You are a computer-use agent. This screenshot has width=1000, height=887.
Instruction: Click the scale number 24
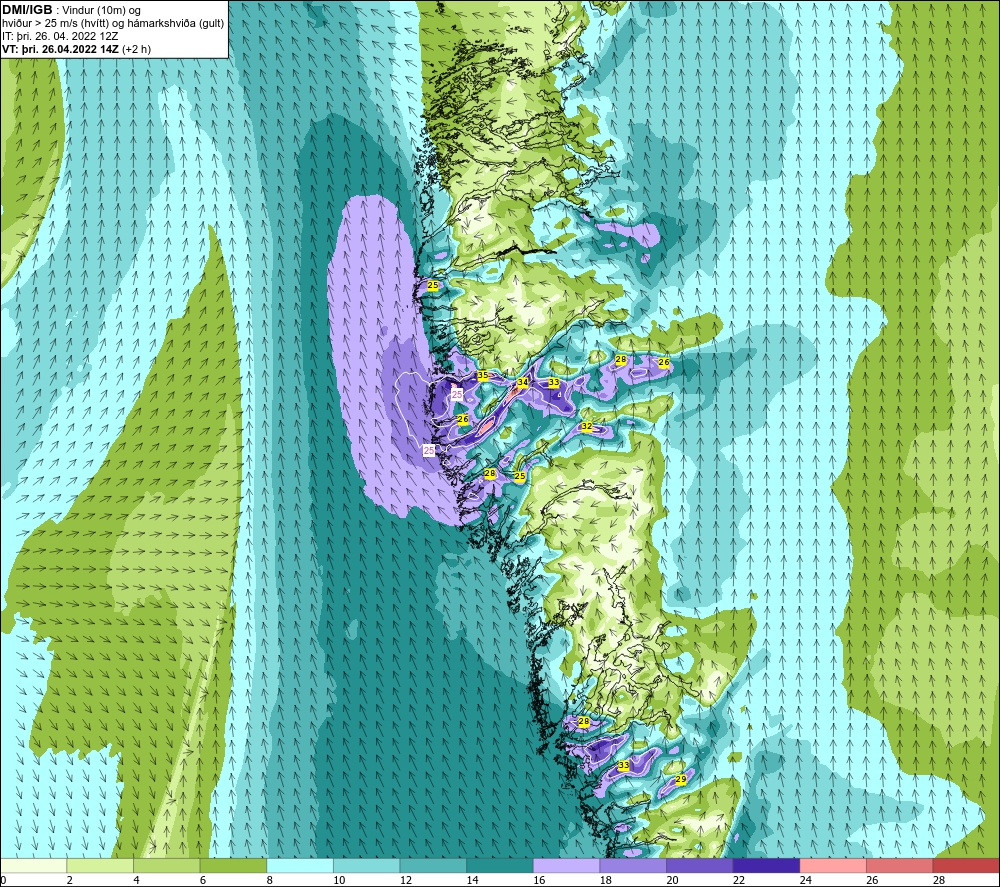pyautogui.click(x=805, y=880)
